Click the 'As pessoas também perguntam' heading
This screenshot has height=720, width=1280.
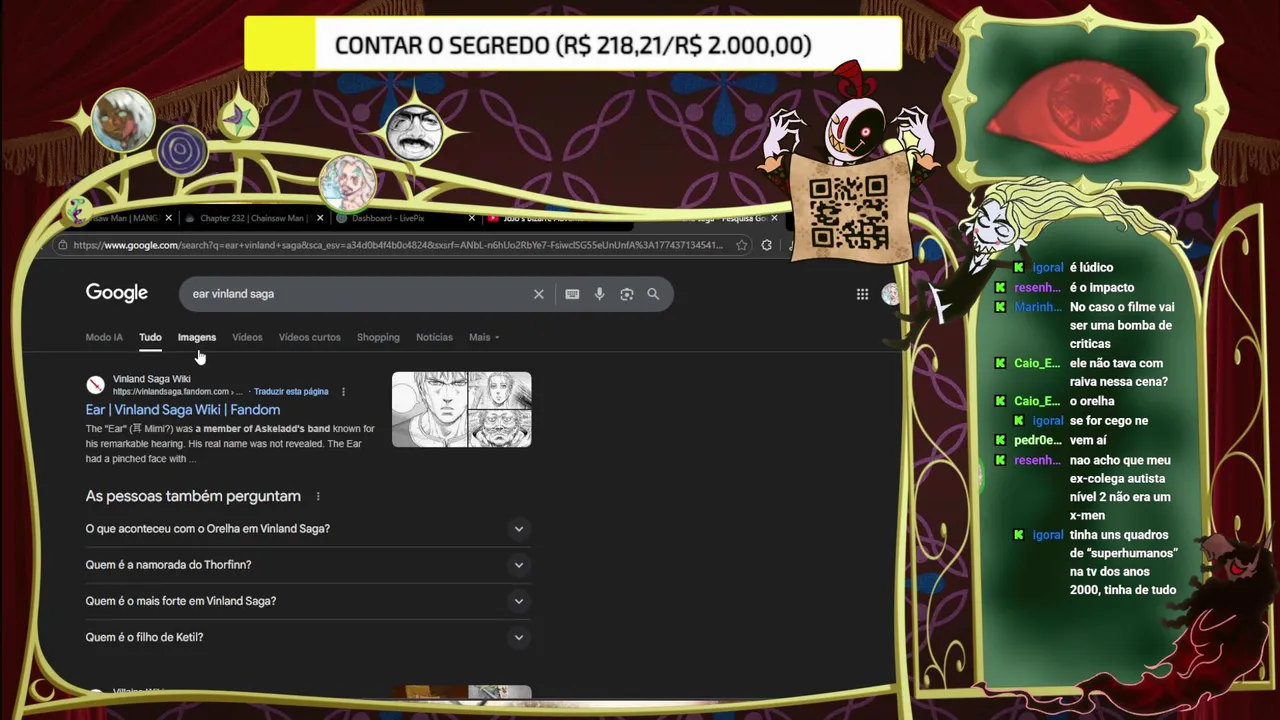[193, 496]
